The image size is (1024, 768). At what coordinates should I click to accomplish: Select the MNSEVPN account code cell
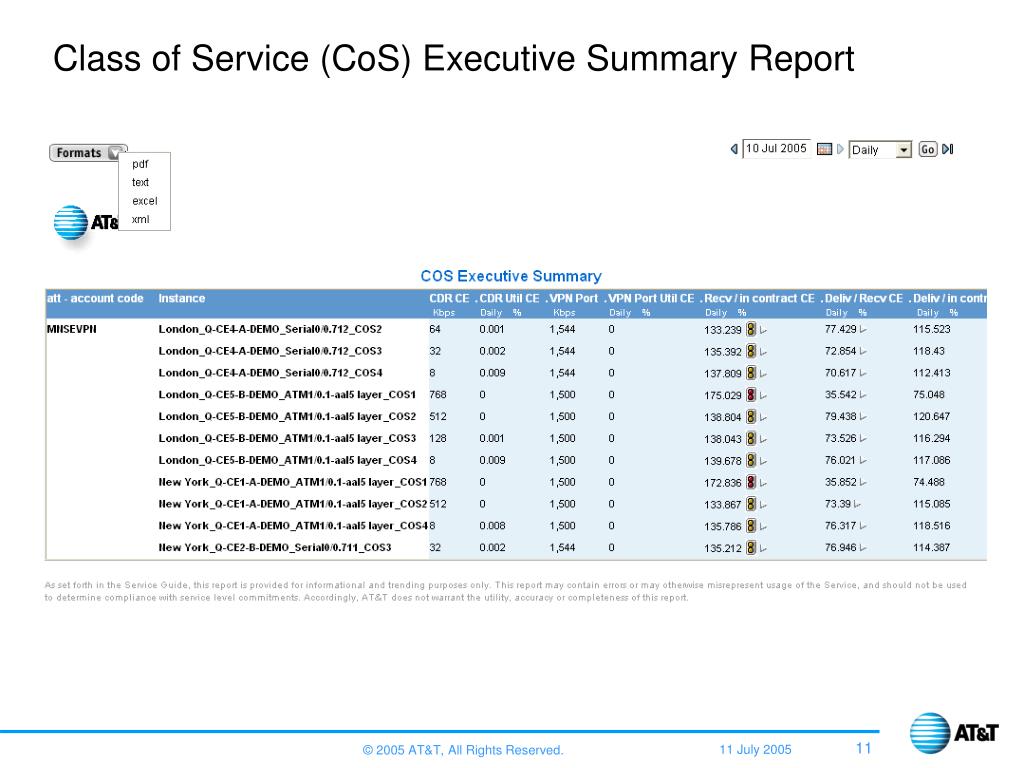point(72,329)
